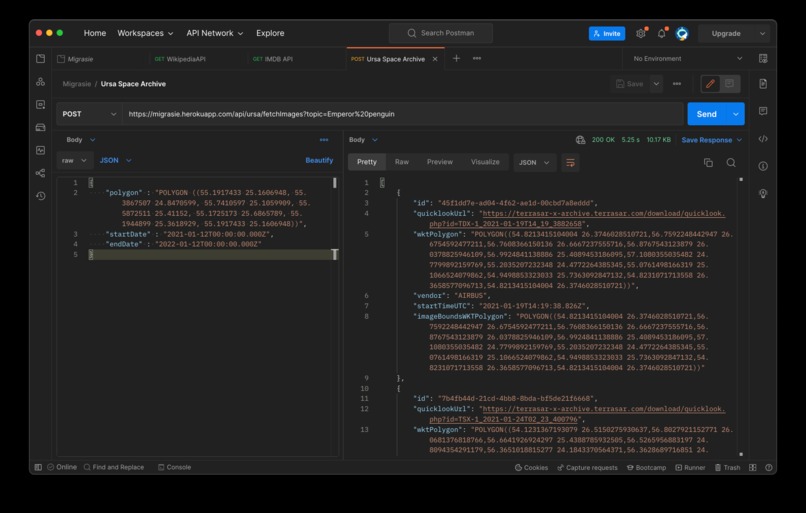The image size is (806, 513).
Task: Open the POST method dropdown
Action: click(89, 114)
